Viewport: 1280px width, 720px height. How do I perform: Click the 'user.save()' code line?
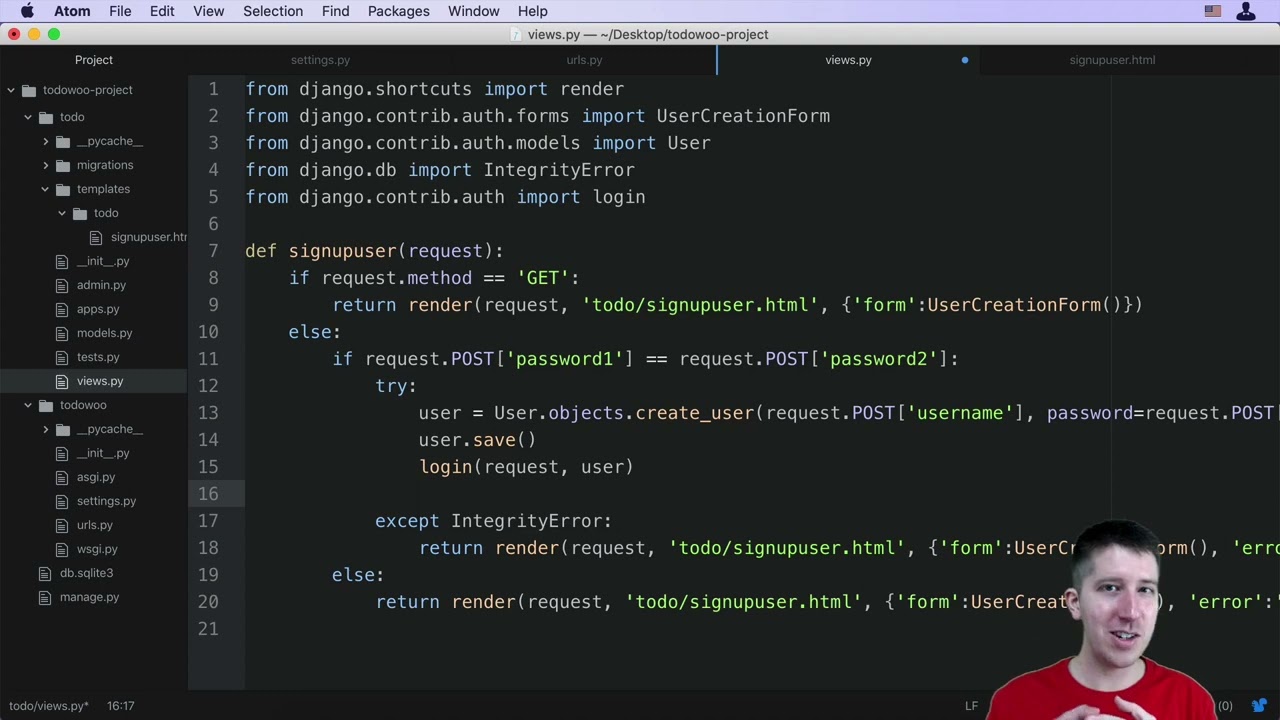point(477,440)
